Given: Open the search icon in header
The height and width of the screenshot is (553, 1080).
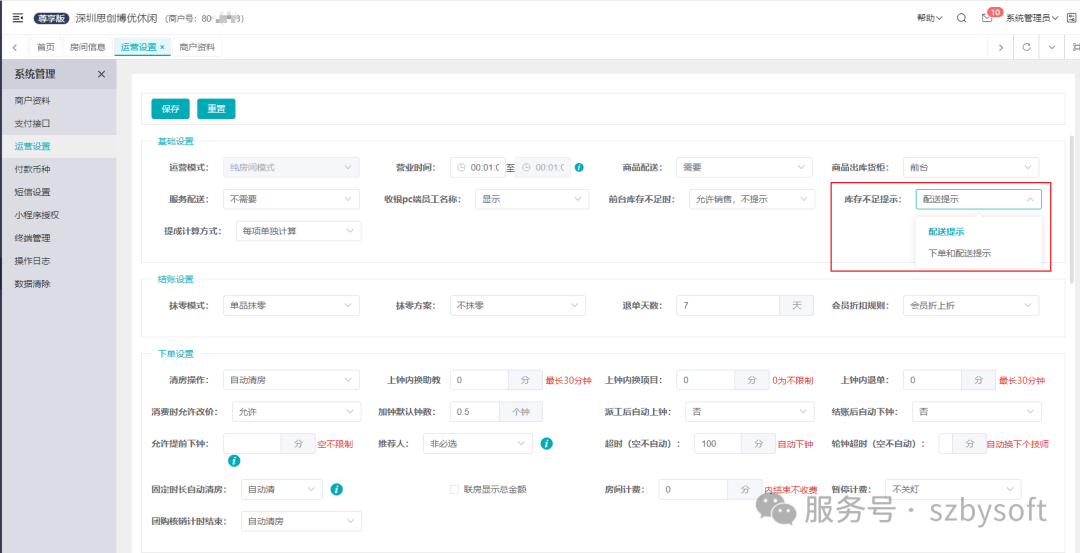Looking at the screenshot, I should pyautogui.click(x=961, y=18).
